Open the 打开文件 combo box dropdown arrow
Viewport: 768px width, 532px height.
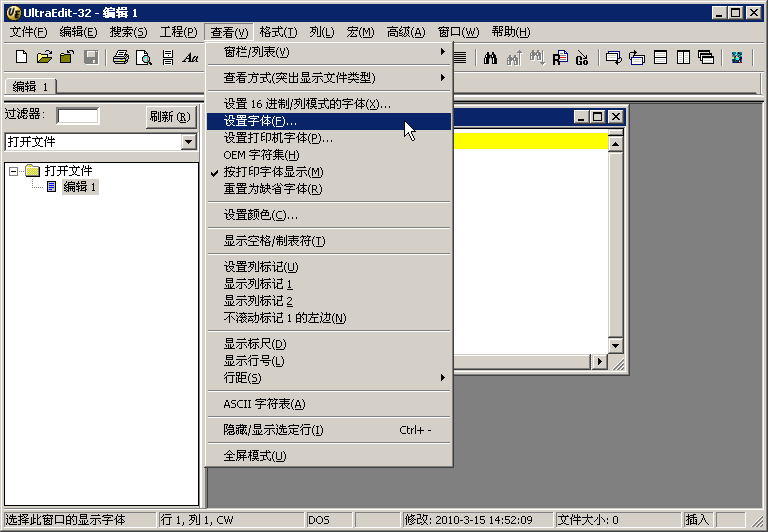point(189,142)
